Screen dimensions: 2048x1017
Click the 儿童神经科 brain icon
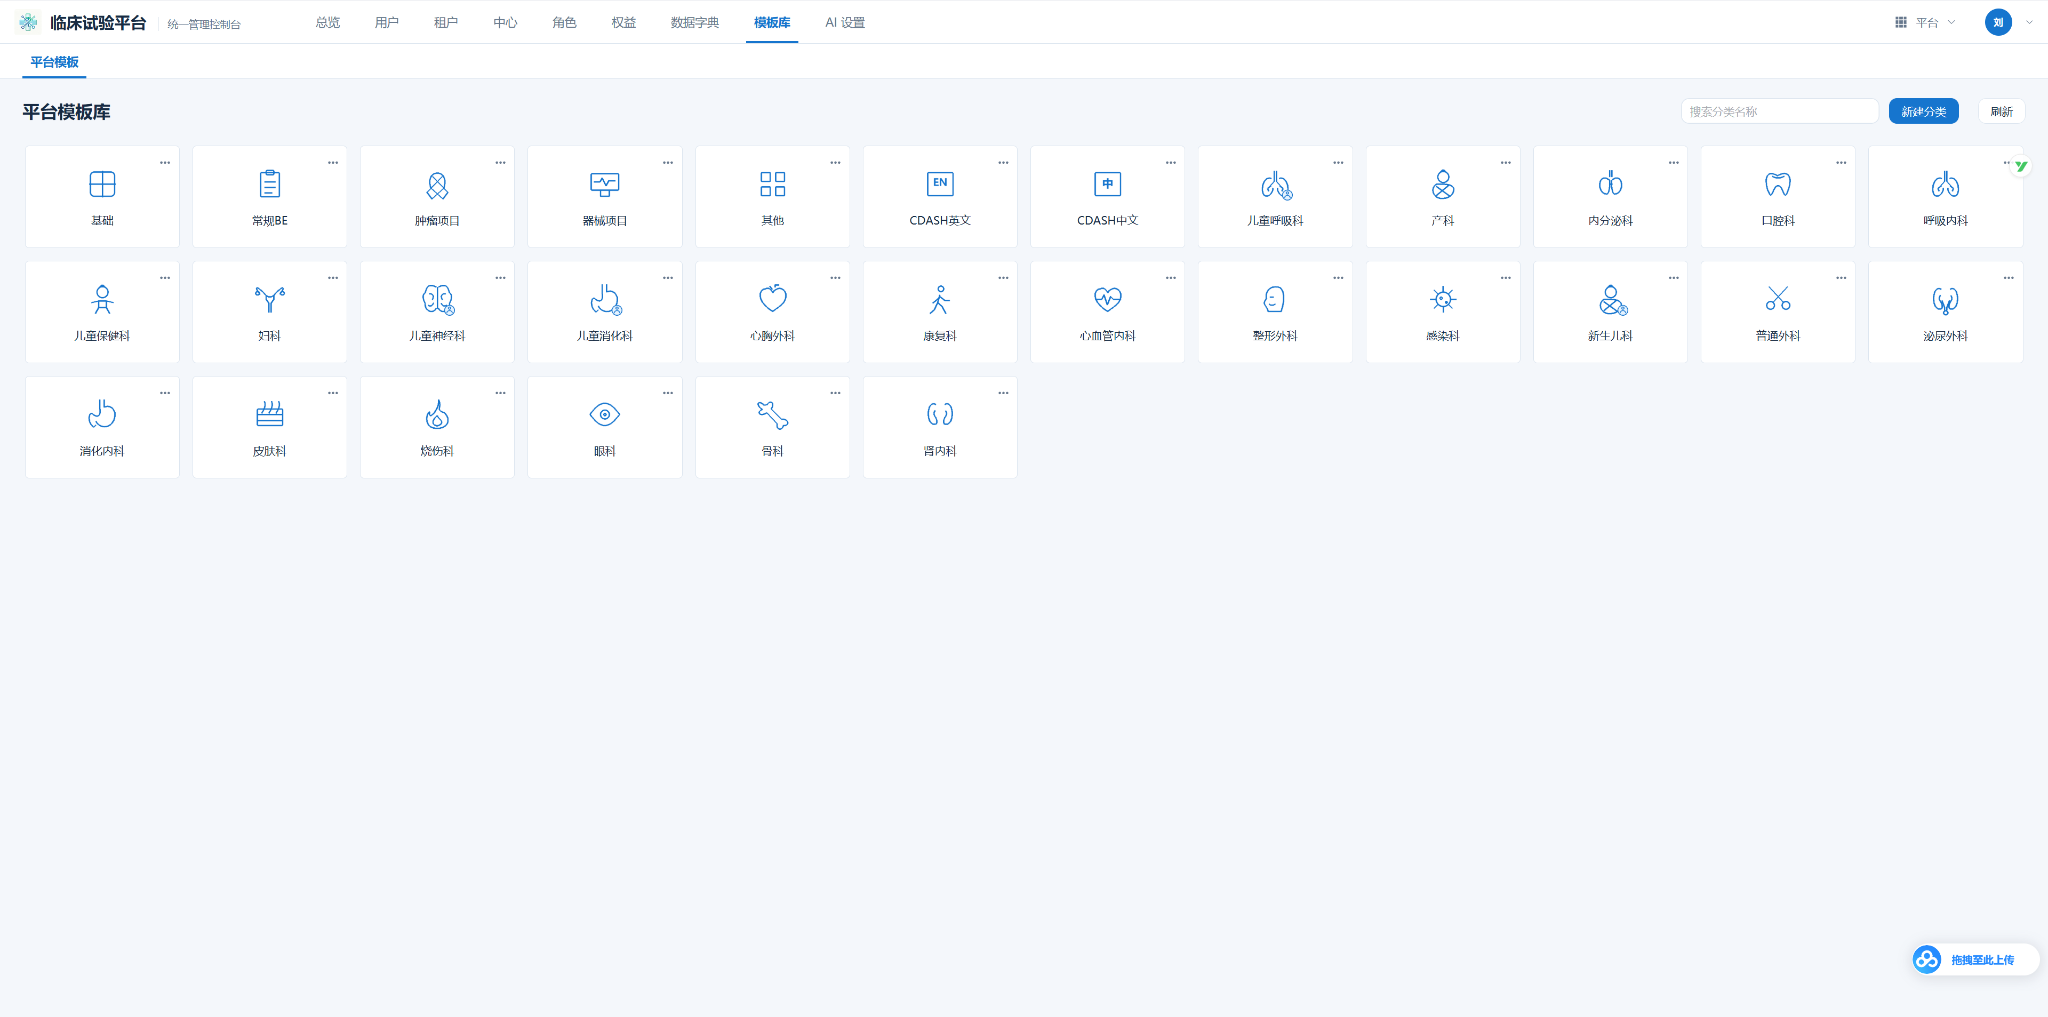coord(438,299)
